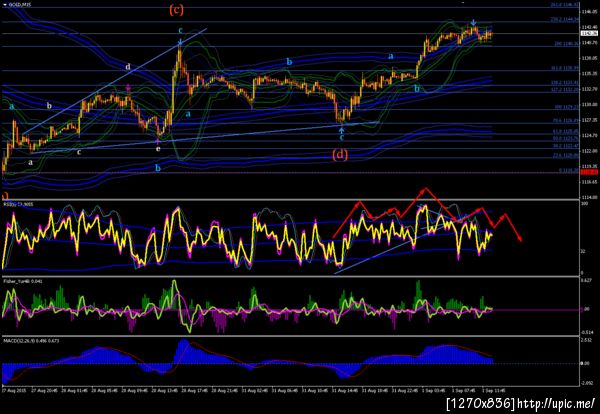600x414 pixels.
Task: Click the 31 Aug 14:45 time axis label
Action: click(x=344, y=391)
